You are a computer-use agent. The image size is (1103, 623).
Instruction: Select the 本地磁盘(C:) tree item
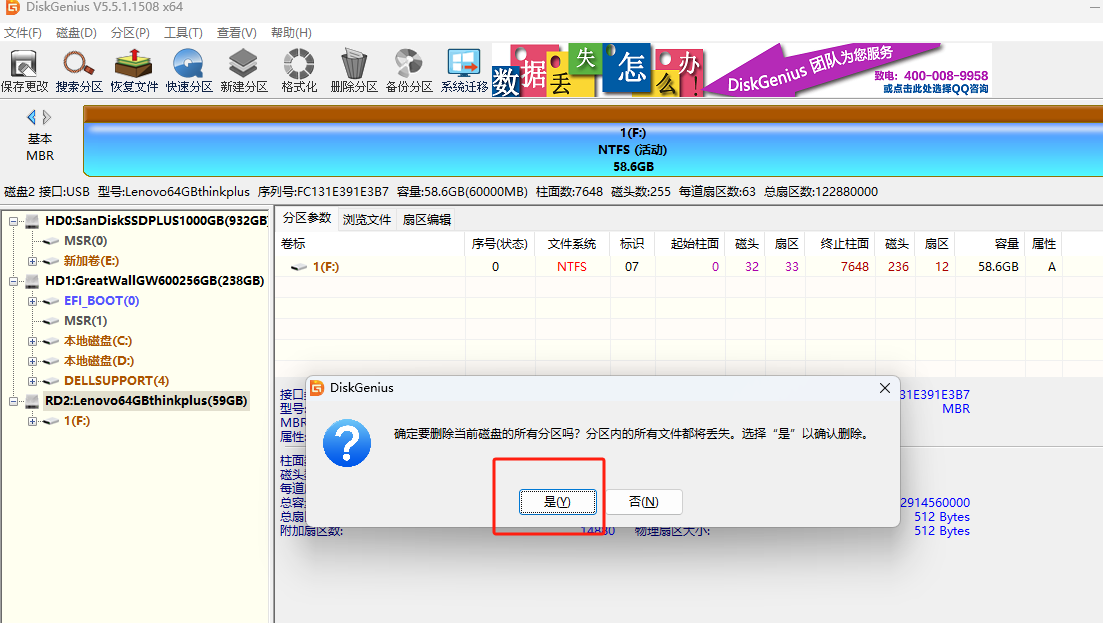[x=98, y=341]
